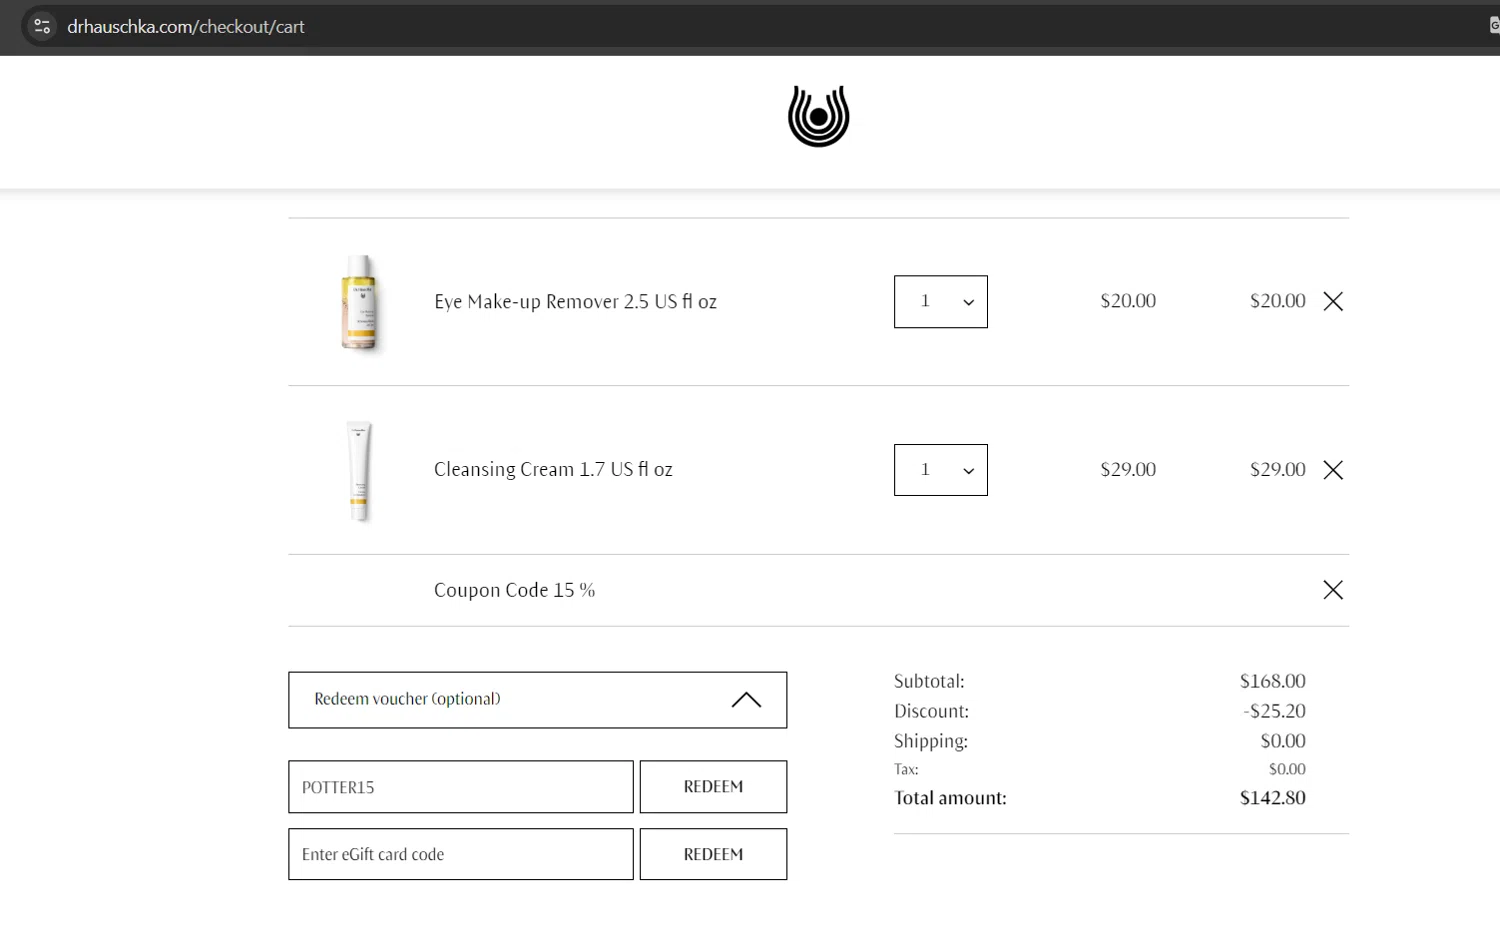The image size is (1500, 935).
Task: Remove the Coupon Code 15 % discount
Action: coord(1333,590)
